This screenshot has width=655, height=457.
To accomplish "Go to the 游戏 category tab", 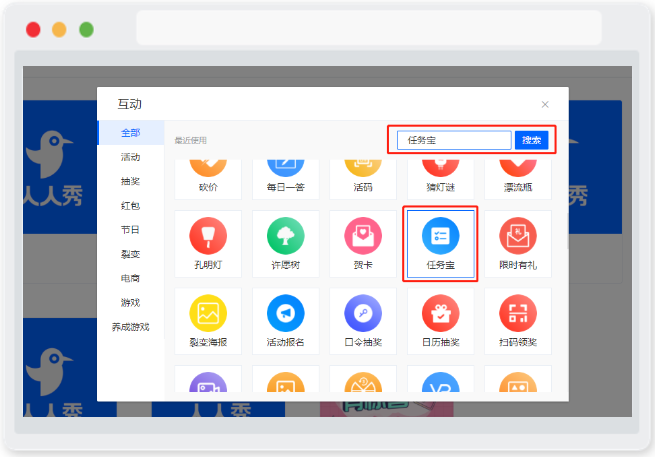I will 130,302.
